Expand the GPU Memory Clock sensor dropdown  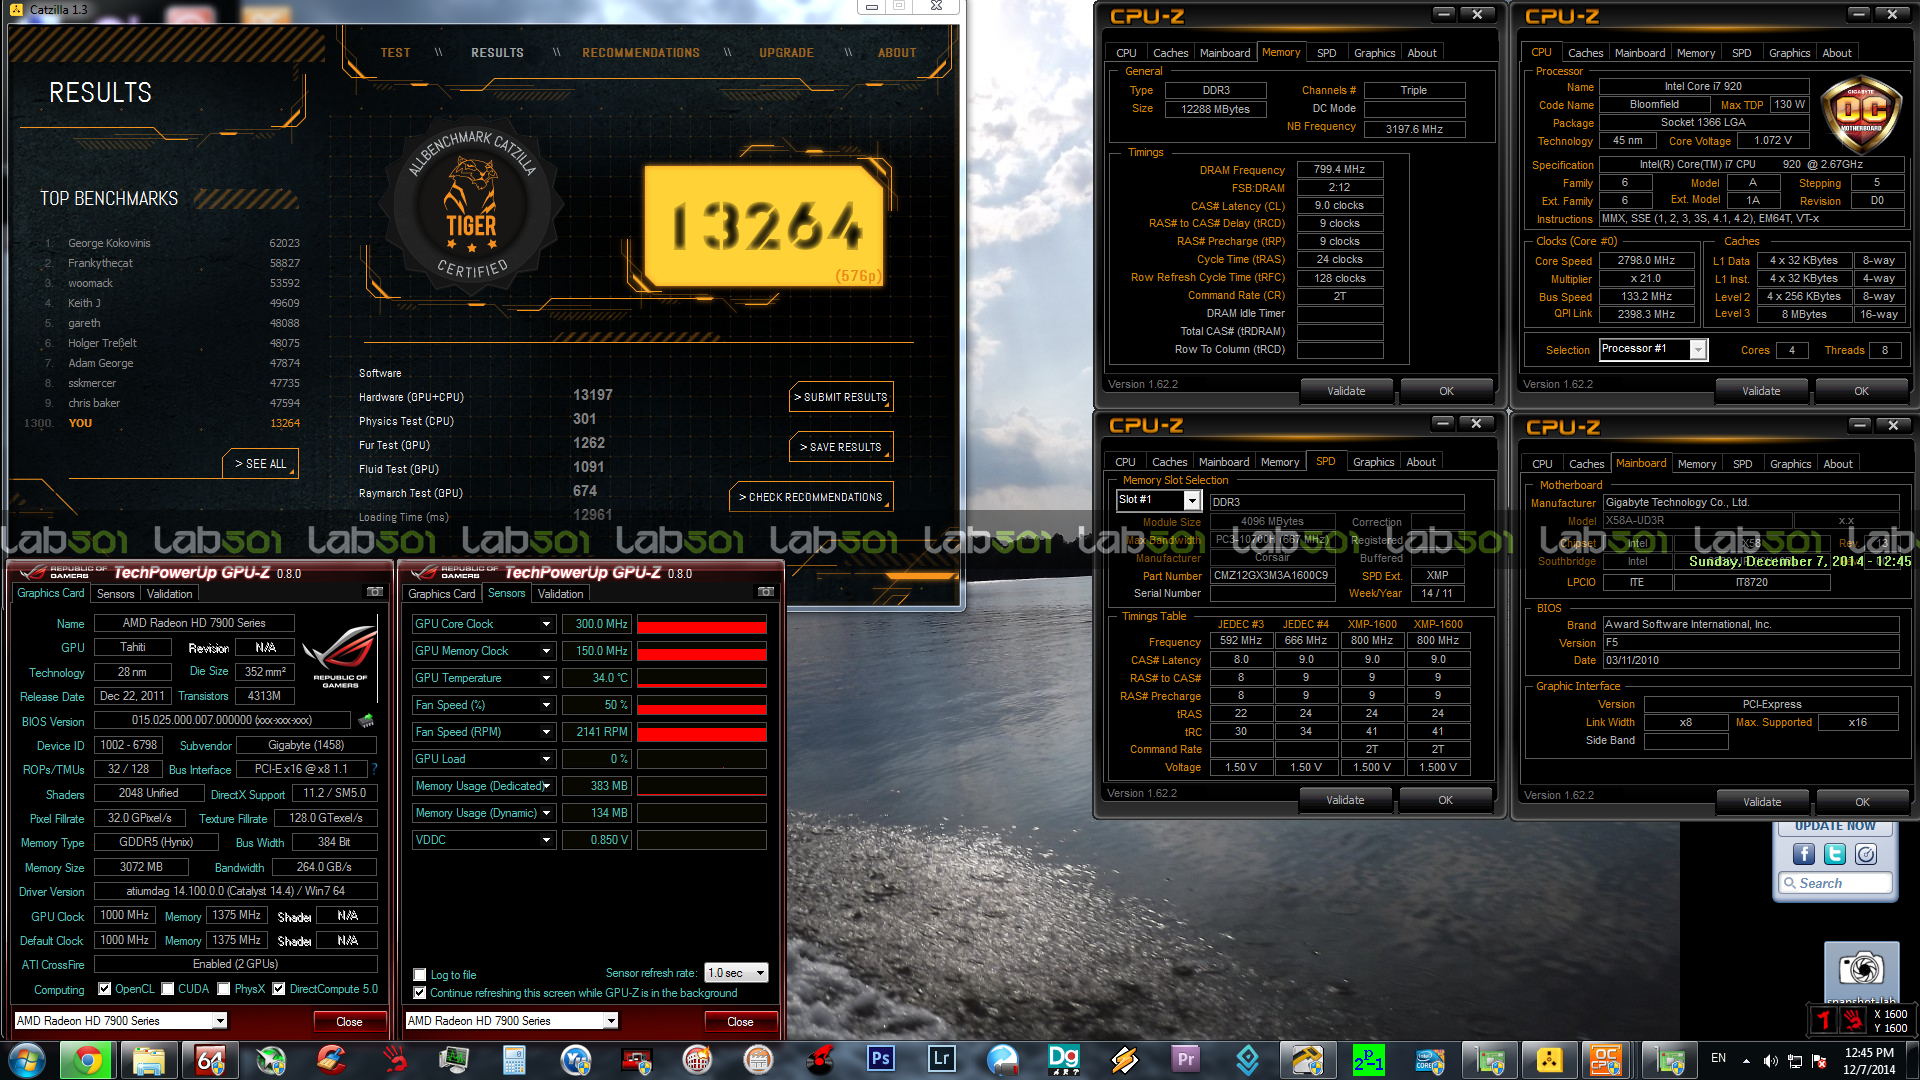(546, 651)
